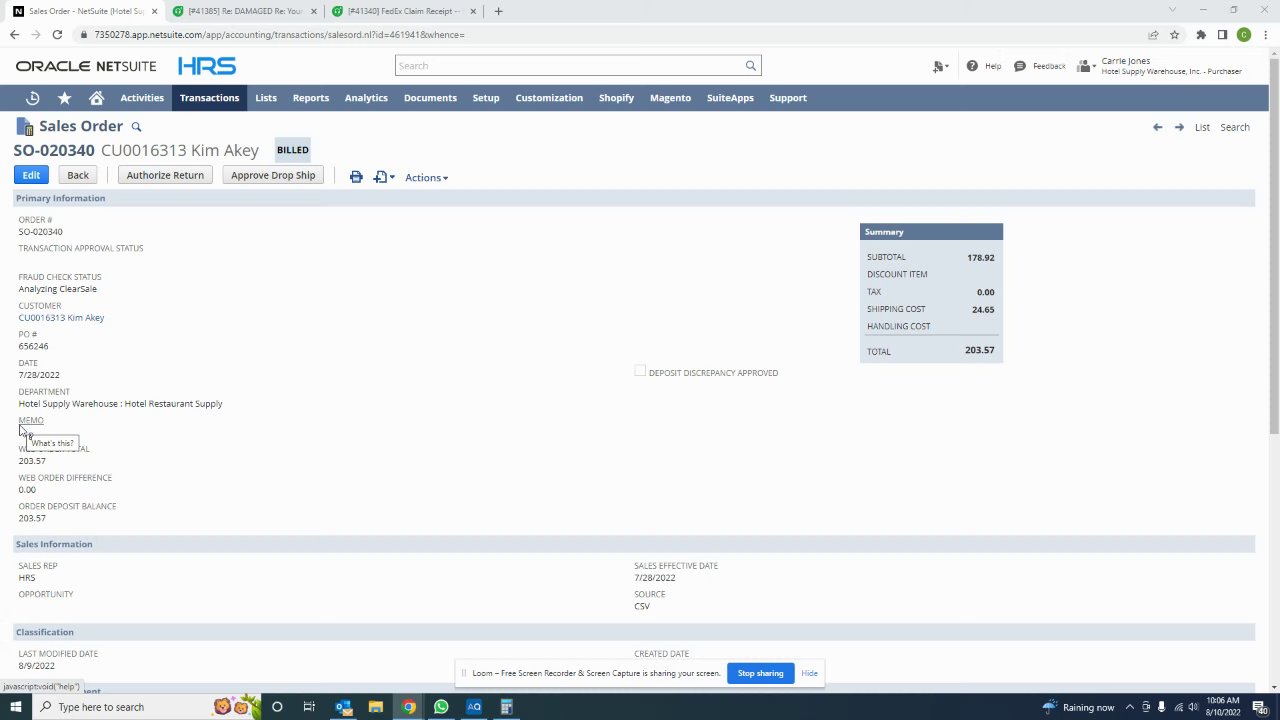1280x720 pixels.
Task: Switch to the FedEx Claim Receipt tab
Action: (x=403, y=11)
